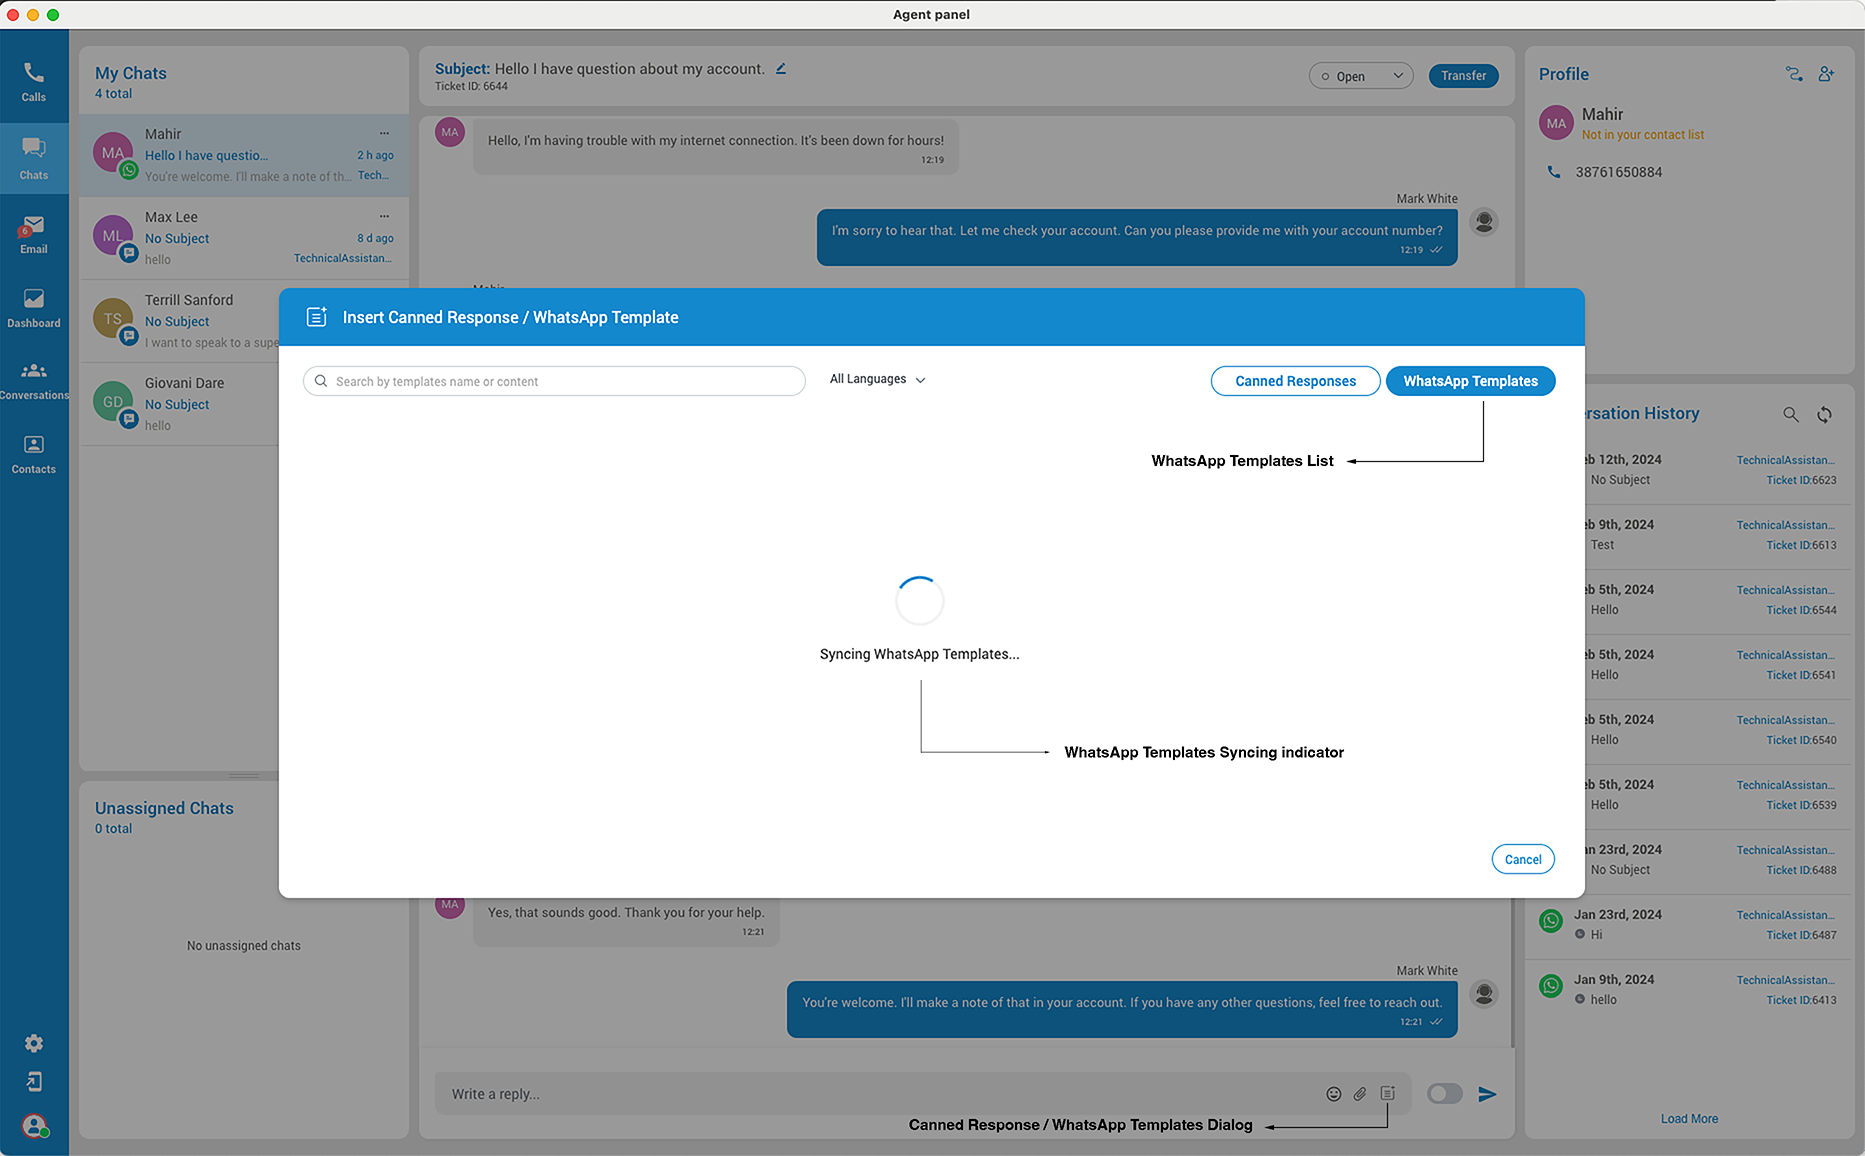Attach a file using paperclip icon

1360,1094
